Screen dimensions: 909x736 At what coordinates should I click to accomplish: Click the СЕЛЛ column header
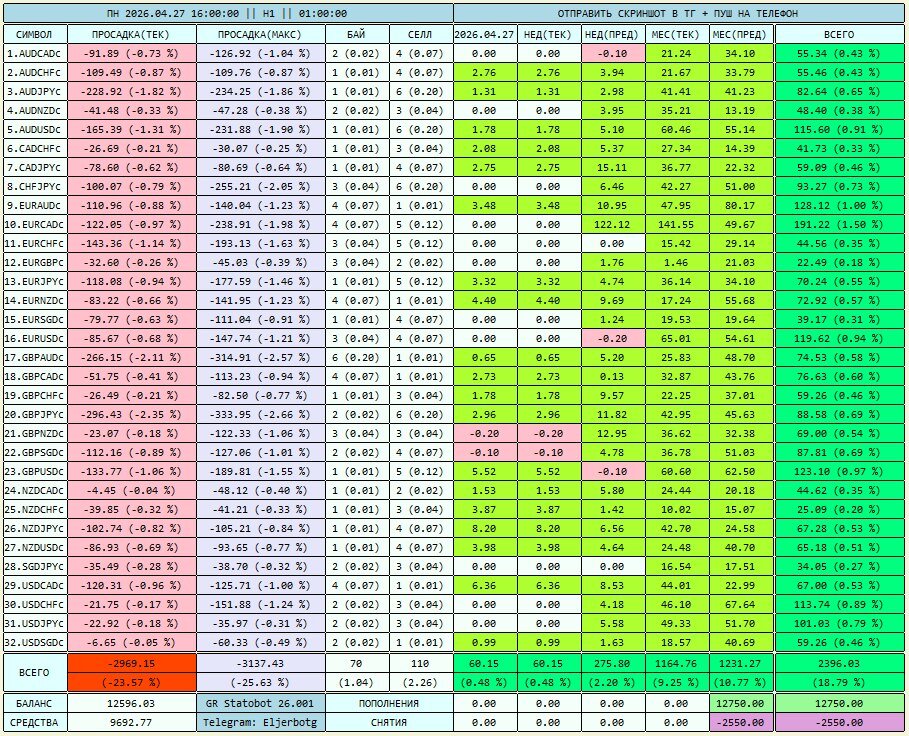pos(421,34)
